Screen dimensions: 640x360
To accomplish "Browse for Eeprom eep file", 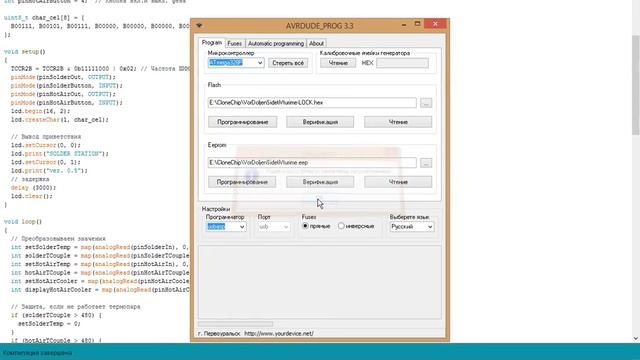I will click(x=426, y=163).
